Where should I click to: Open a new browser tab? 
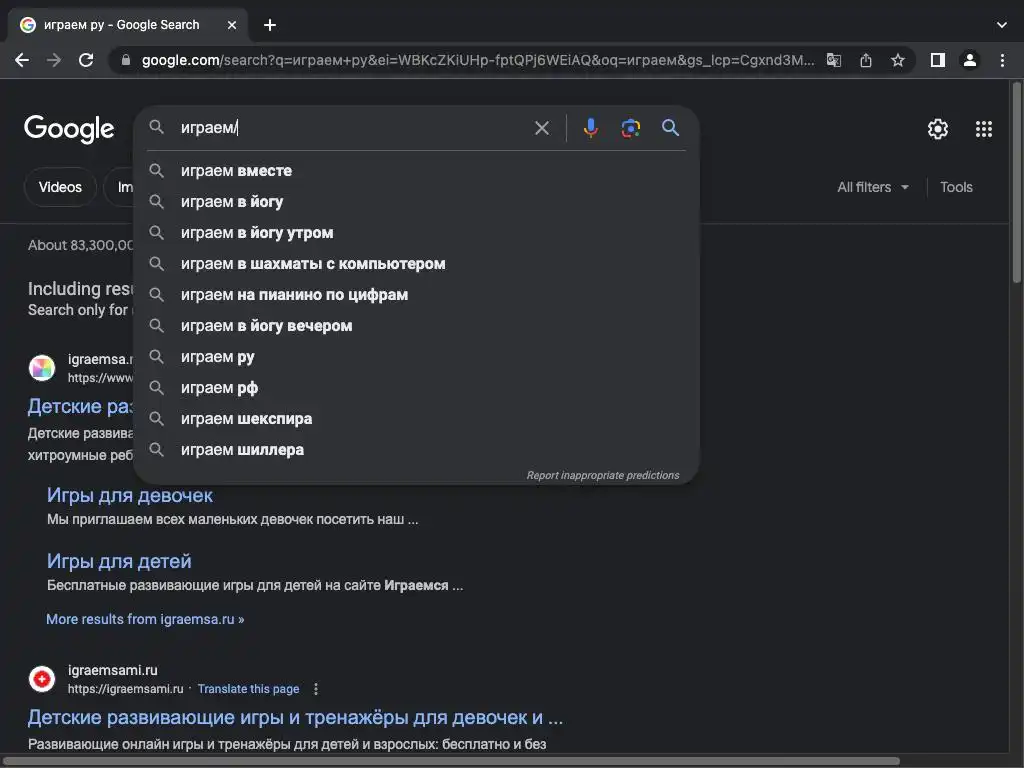click(x=270, y=25)
